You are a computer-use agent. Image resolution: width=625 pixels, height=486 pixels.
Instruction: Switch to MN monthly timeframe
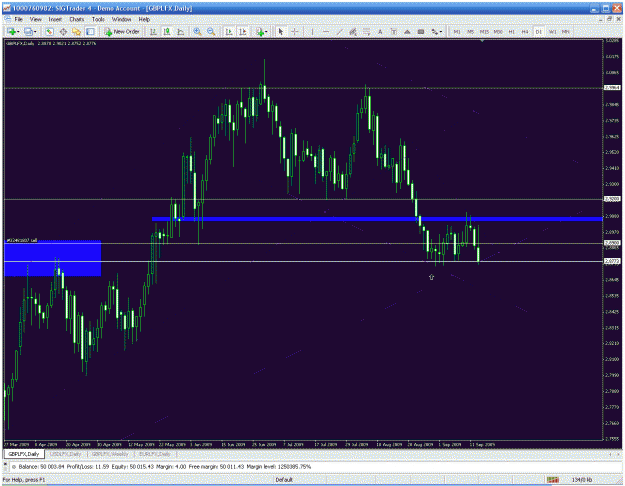566,32
